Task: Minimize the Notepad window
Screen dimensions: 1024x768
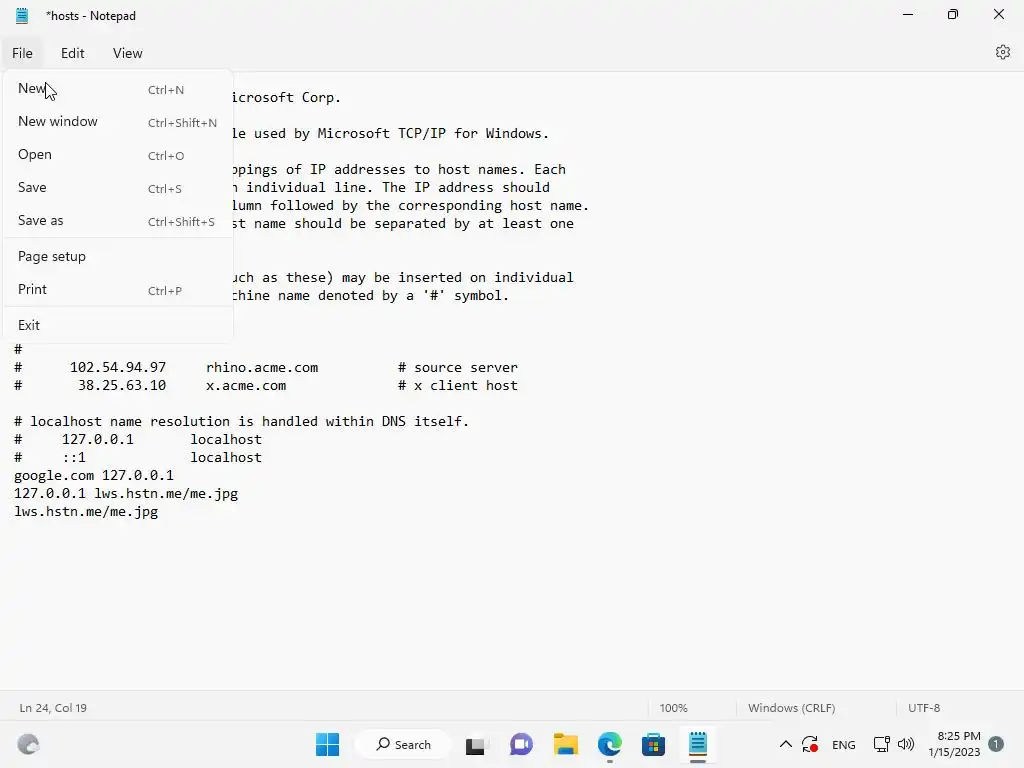Action: 908,14
